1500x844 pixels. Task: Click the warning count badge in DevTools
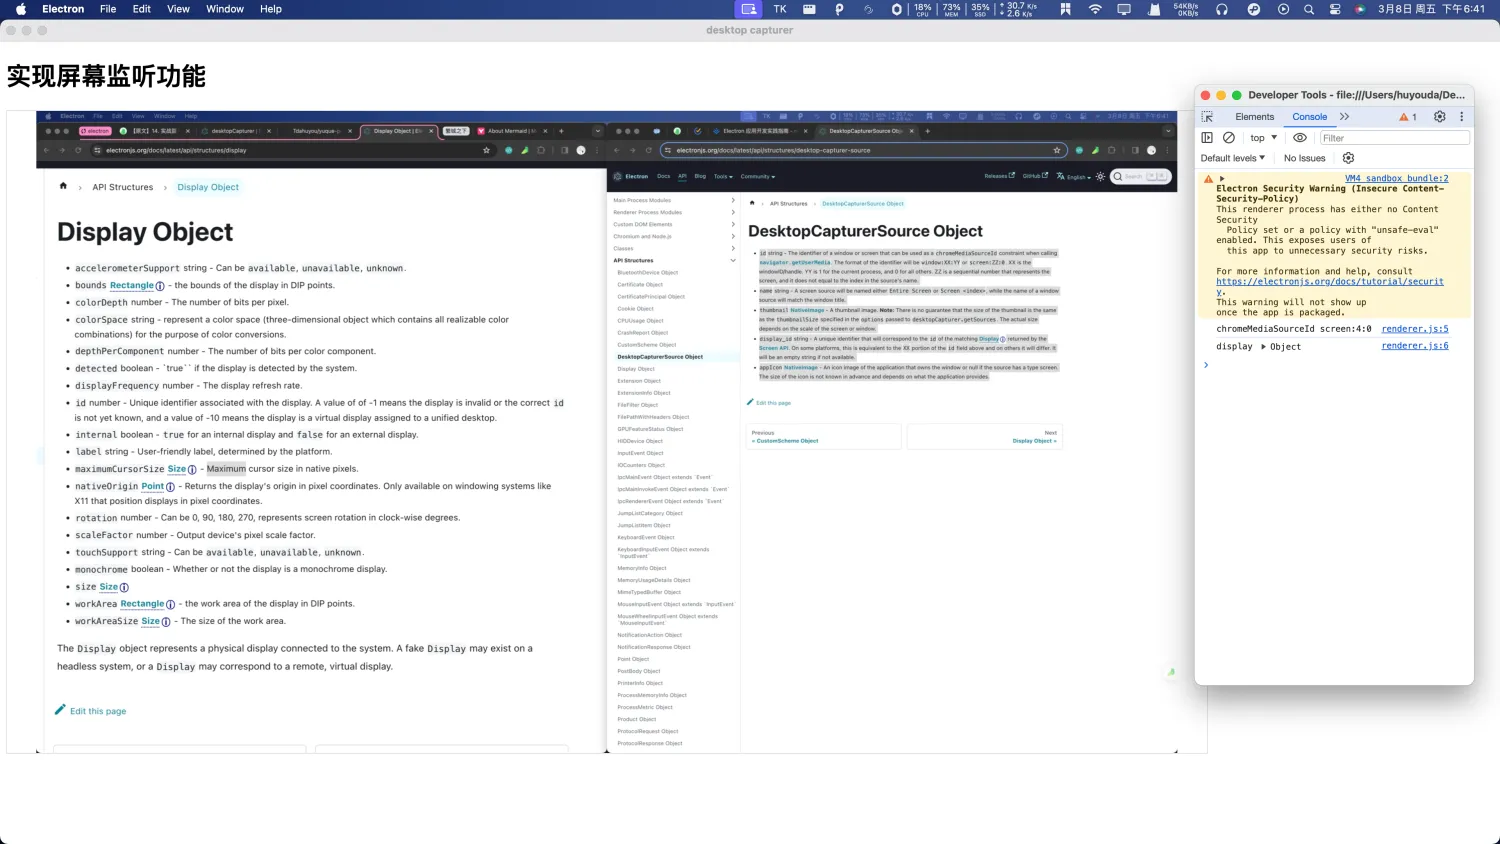click(1408, 117)
